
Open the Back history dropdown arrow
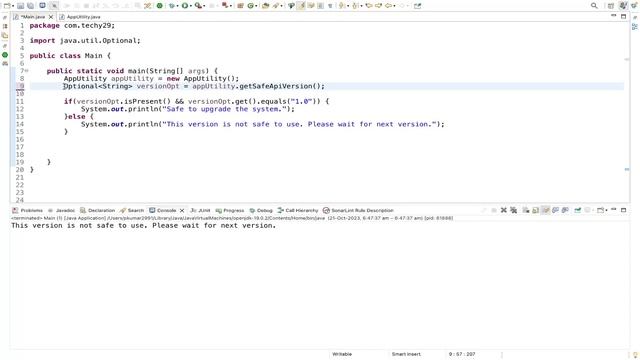pyautogui.click(x=394, y=6)
